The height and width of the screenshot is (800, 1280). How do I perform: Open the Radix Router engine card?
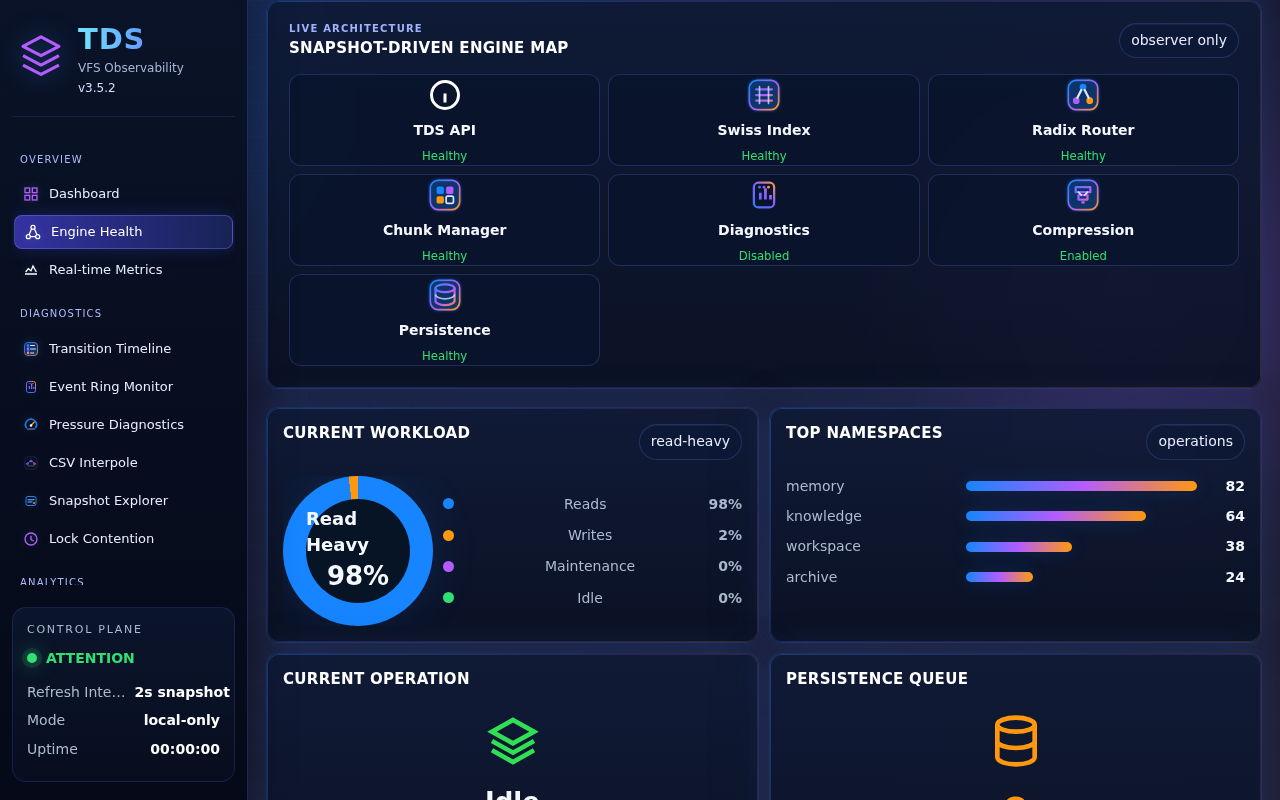(x=1083, y=120)
